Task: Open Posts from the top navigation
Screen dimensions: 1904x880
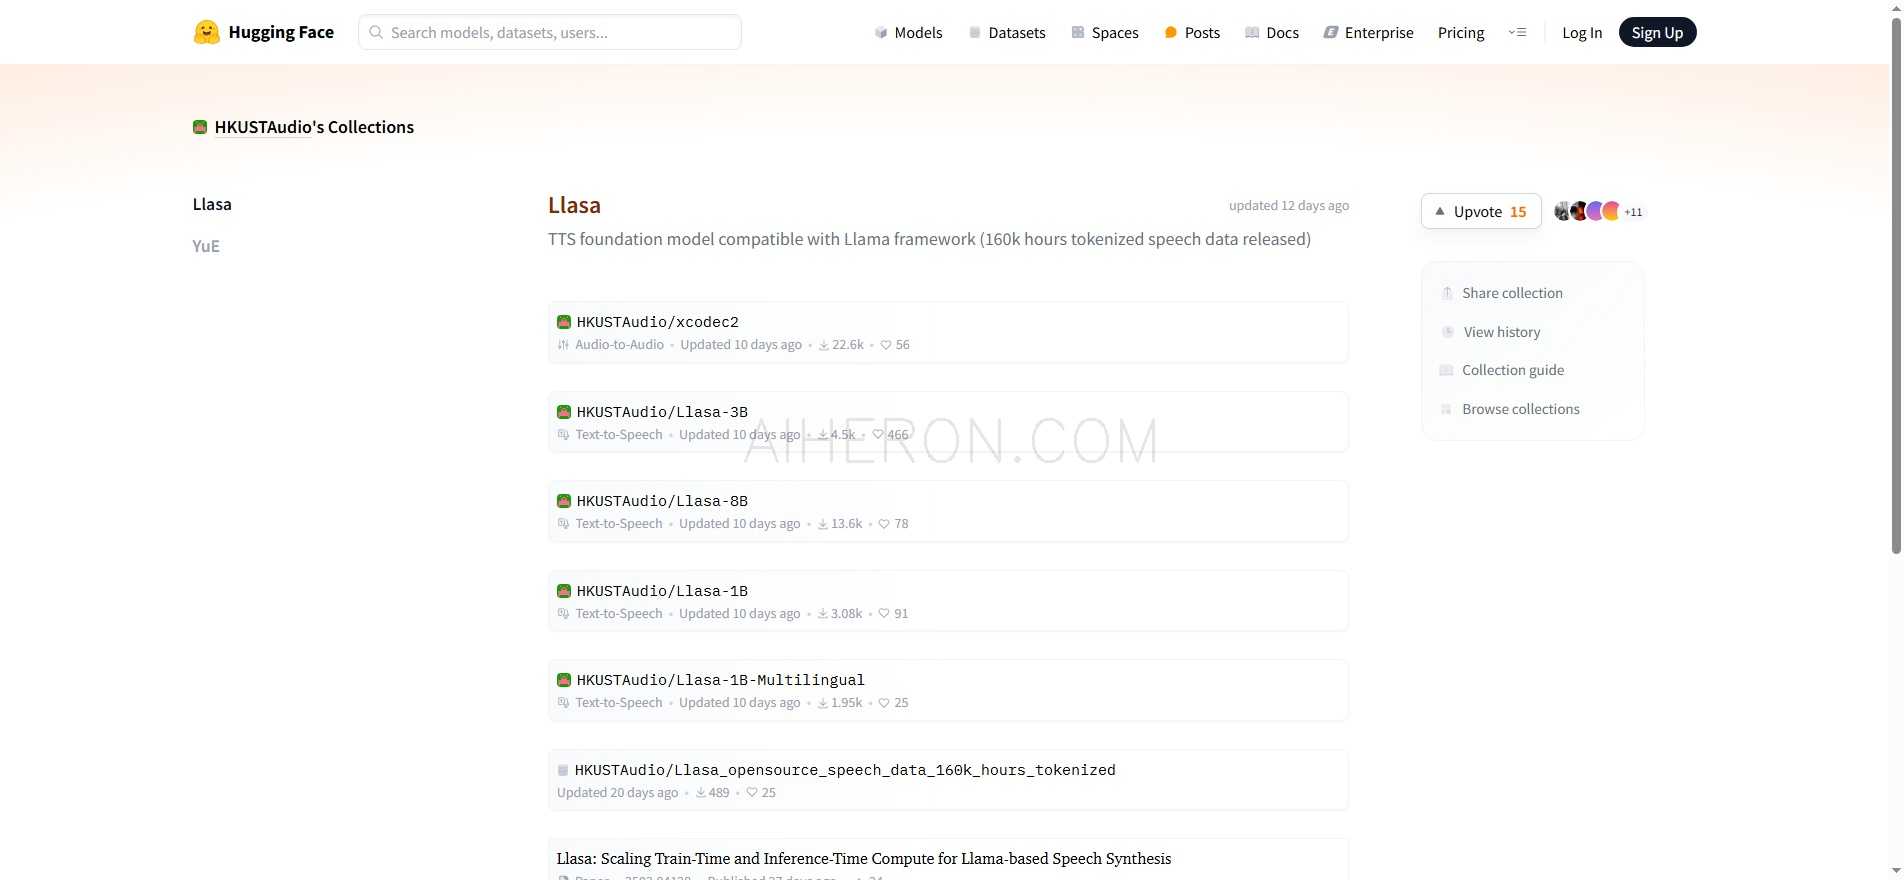Action: 1192,32
